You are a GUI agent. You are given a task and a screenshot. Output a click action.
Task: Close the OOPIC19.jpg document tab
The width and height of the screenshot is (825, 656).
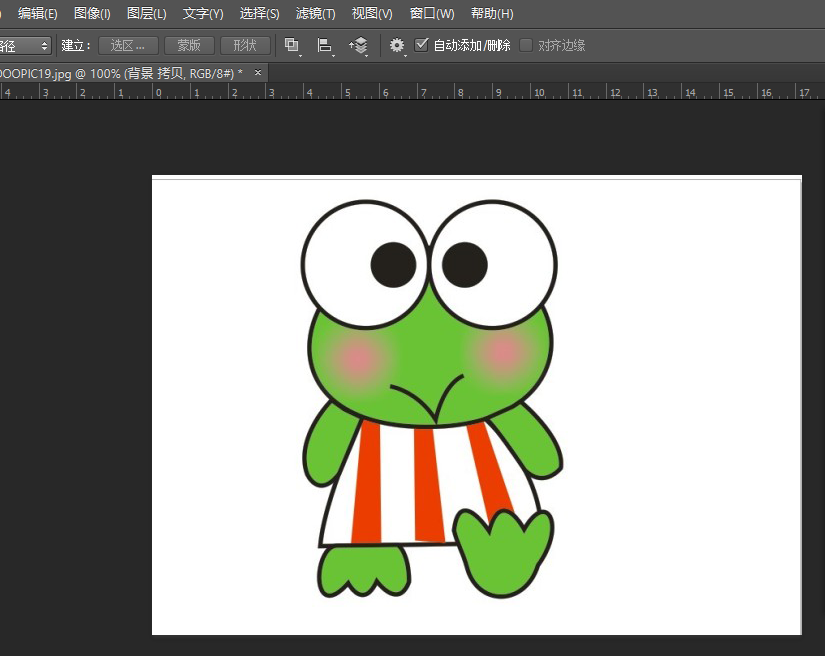pos(258,73)
